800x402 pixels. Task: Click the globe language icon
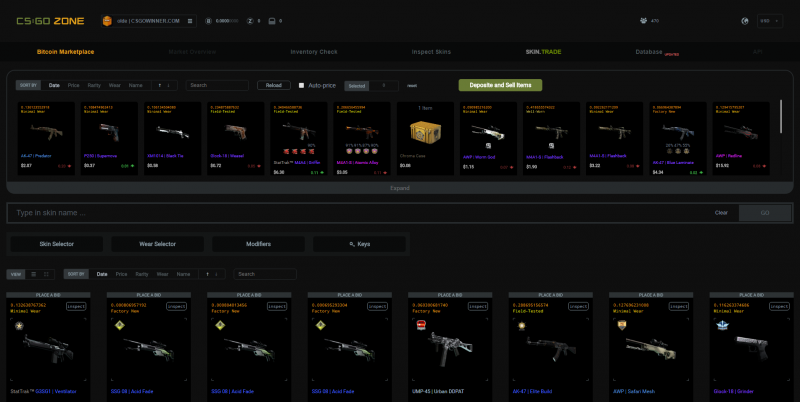745,21
